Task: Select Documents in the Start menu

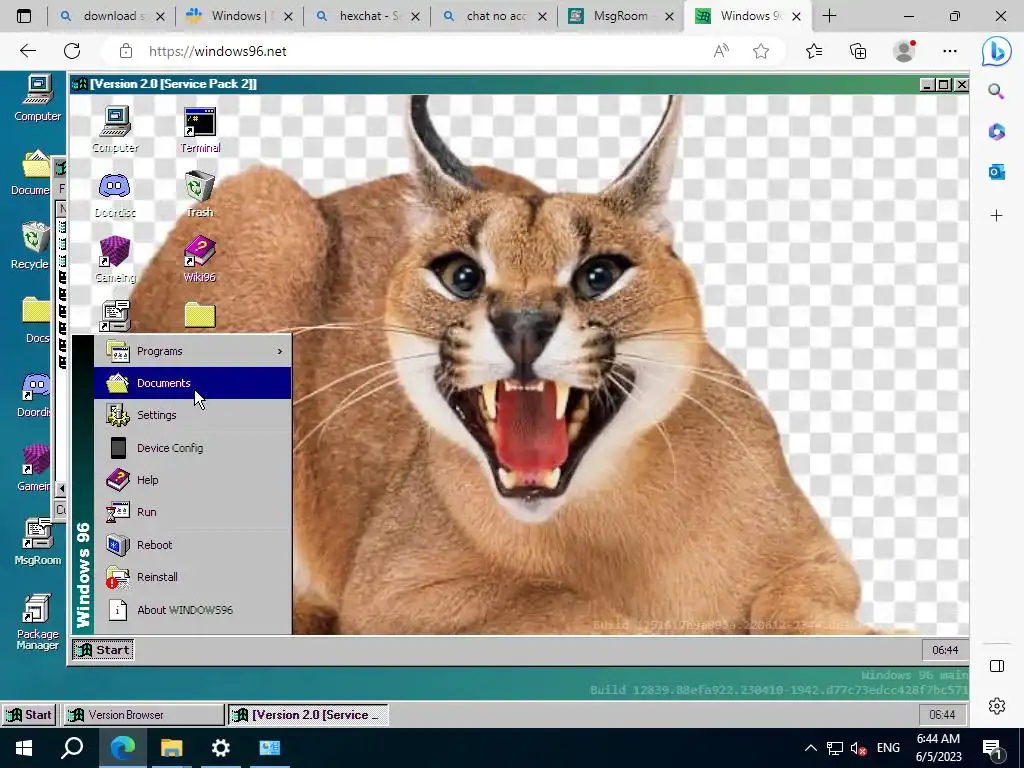Action: pyautogui.click(x=193, y=383)
